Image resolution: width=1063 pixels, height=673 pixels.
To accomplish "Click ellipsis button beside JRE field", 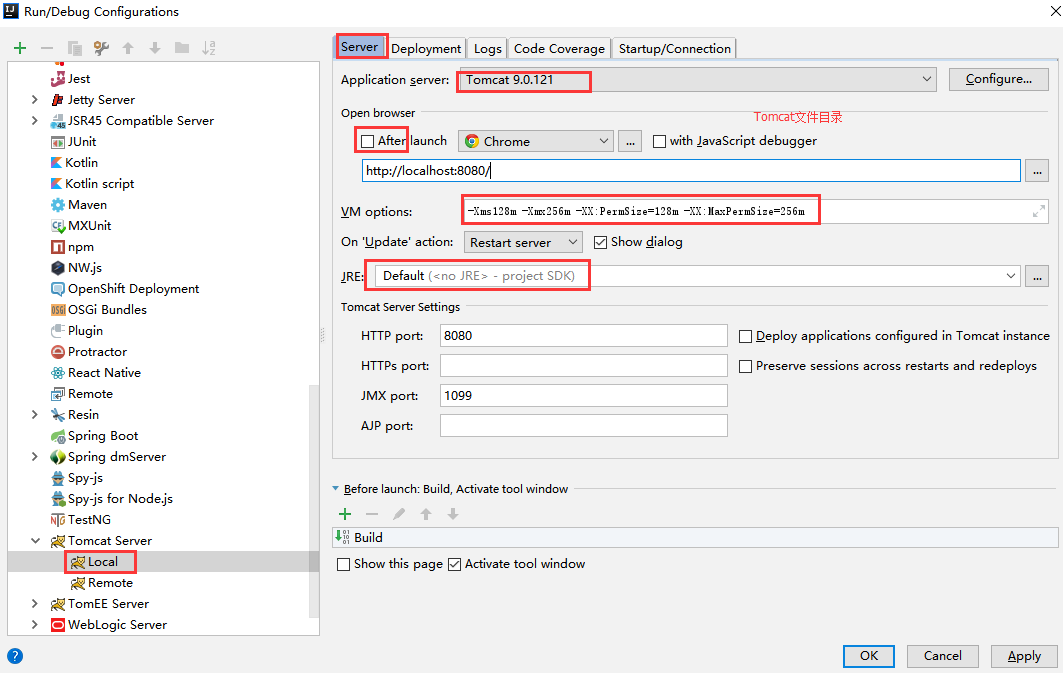I will pyautogui.click(x=1037, y=276).
